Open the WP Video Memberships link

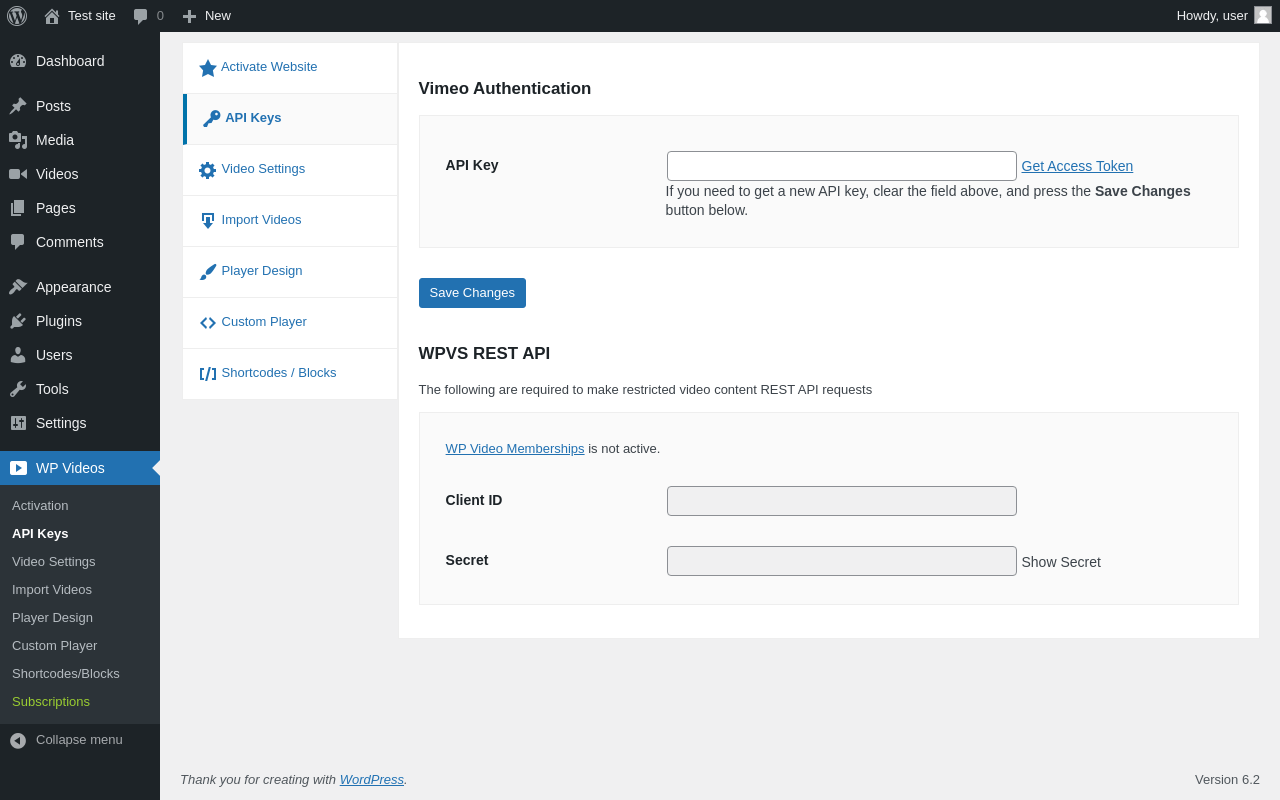pos(515,449)
